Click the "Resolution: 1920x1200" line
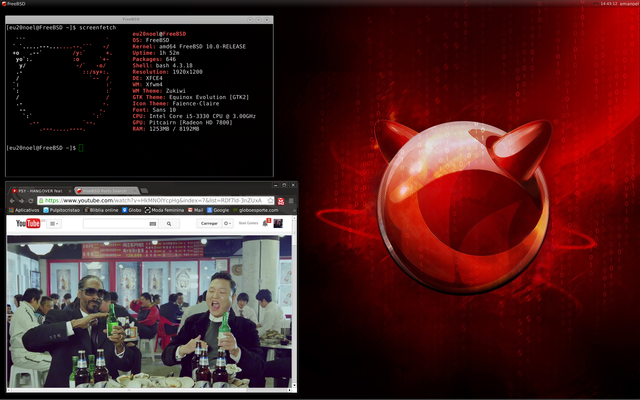 167,72
